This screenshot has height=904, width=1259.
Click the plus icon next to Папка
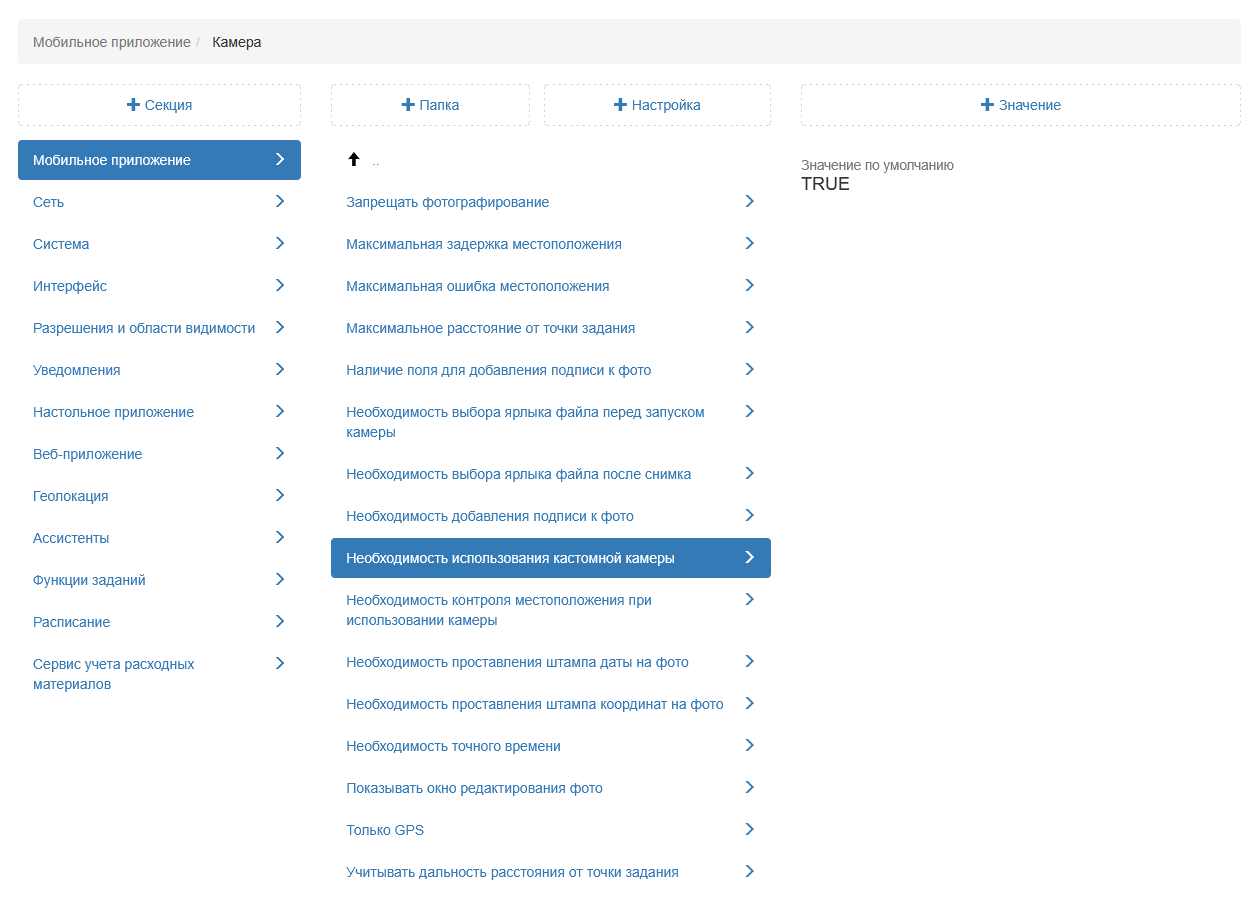point(407,105)
